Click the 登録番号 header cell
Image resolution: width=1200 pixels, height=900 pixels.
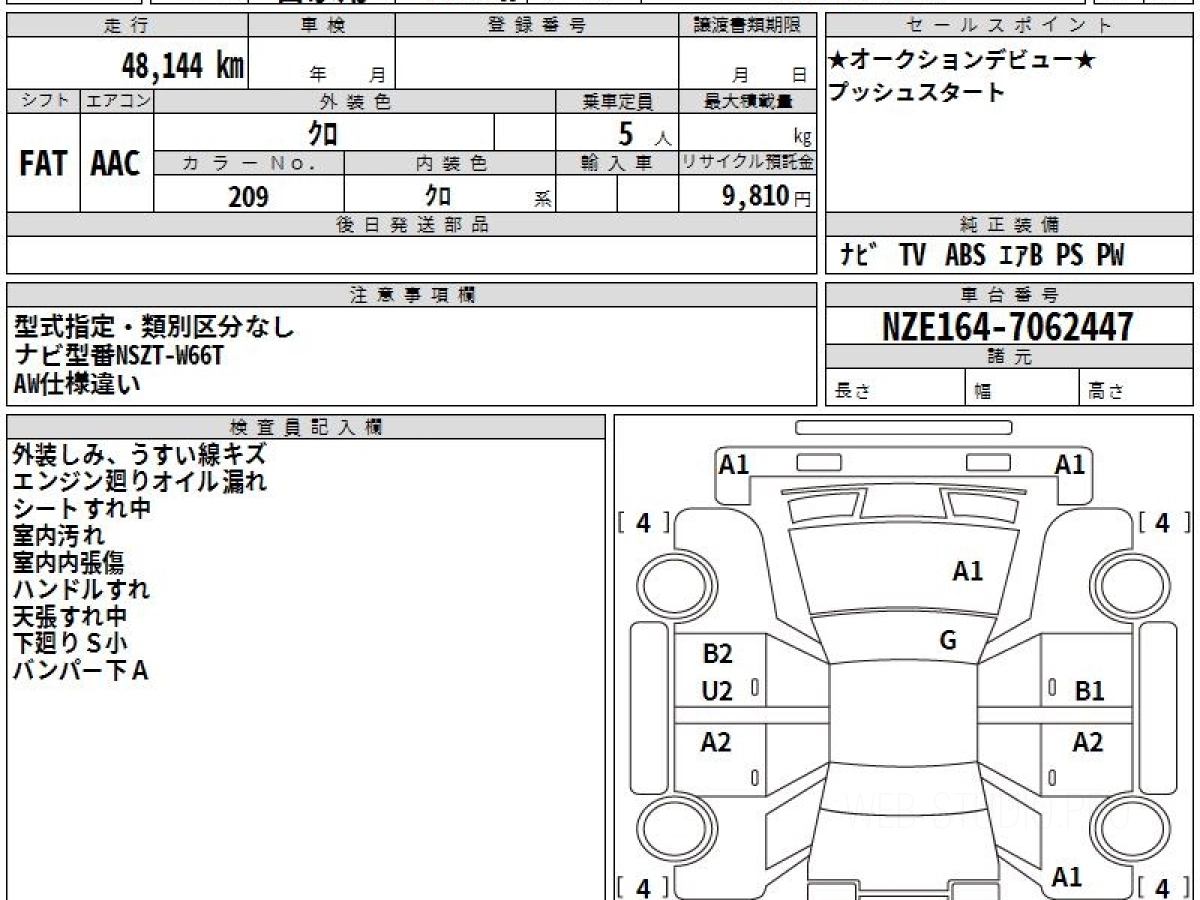536,26
